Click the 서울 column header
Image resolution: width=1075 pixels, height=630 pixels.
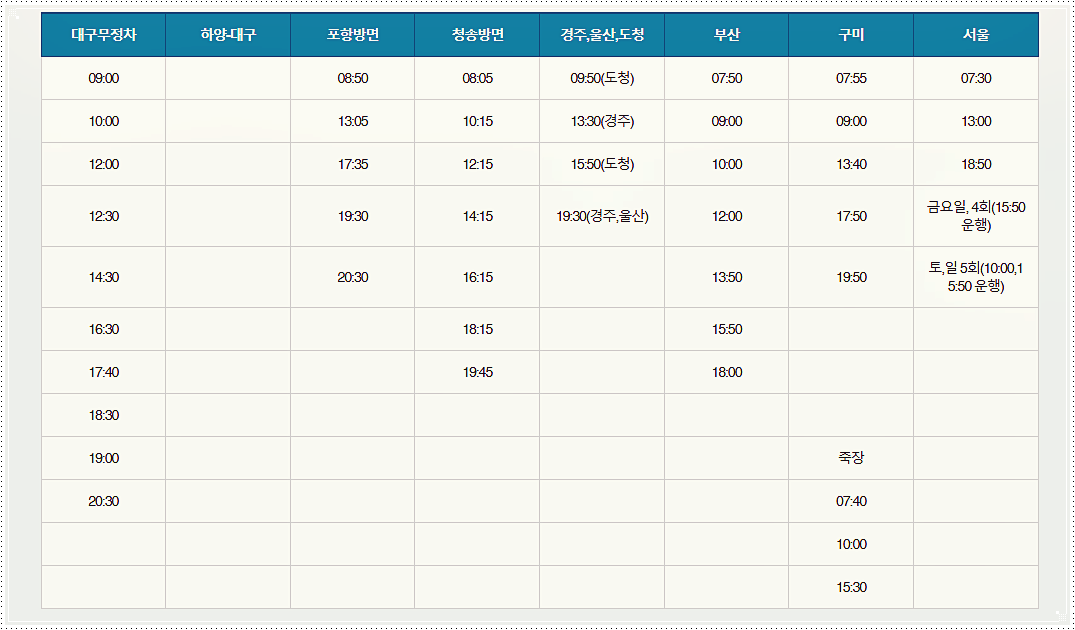coord(976,35)
